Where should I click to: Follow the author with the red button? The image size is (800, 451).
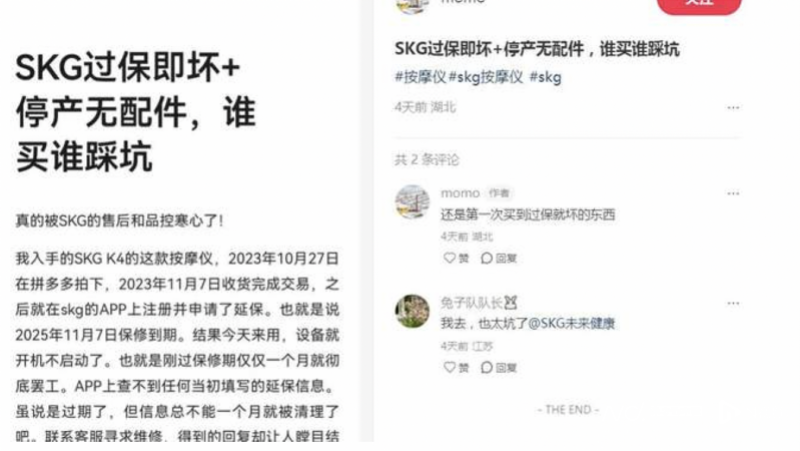tap(699, 5)
